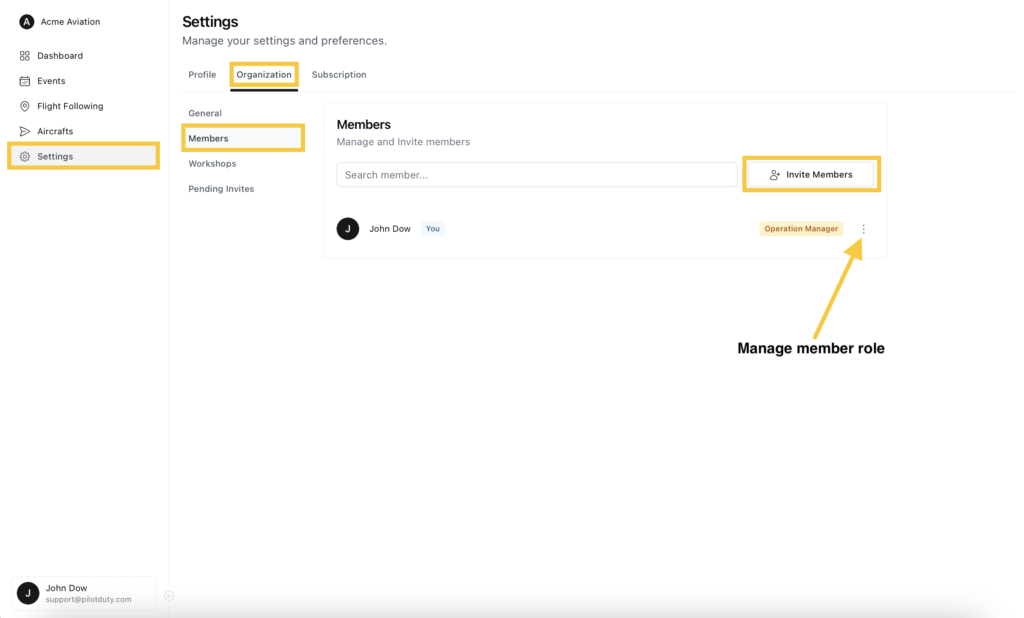Open the Dashboard grid icon in sidebar

click(24, 56)
